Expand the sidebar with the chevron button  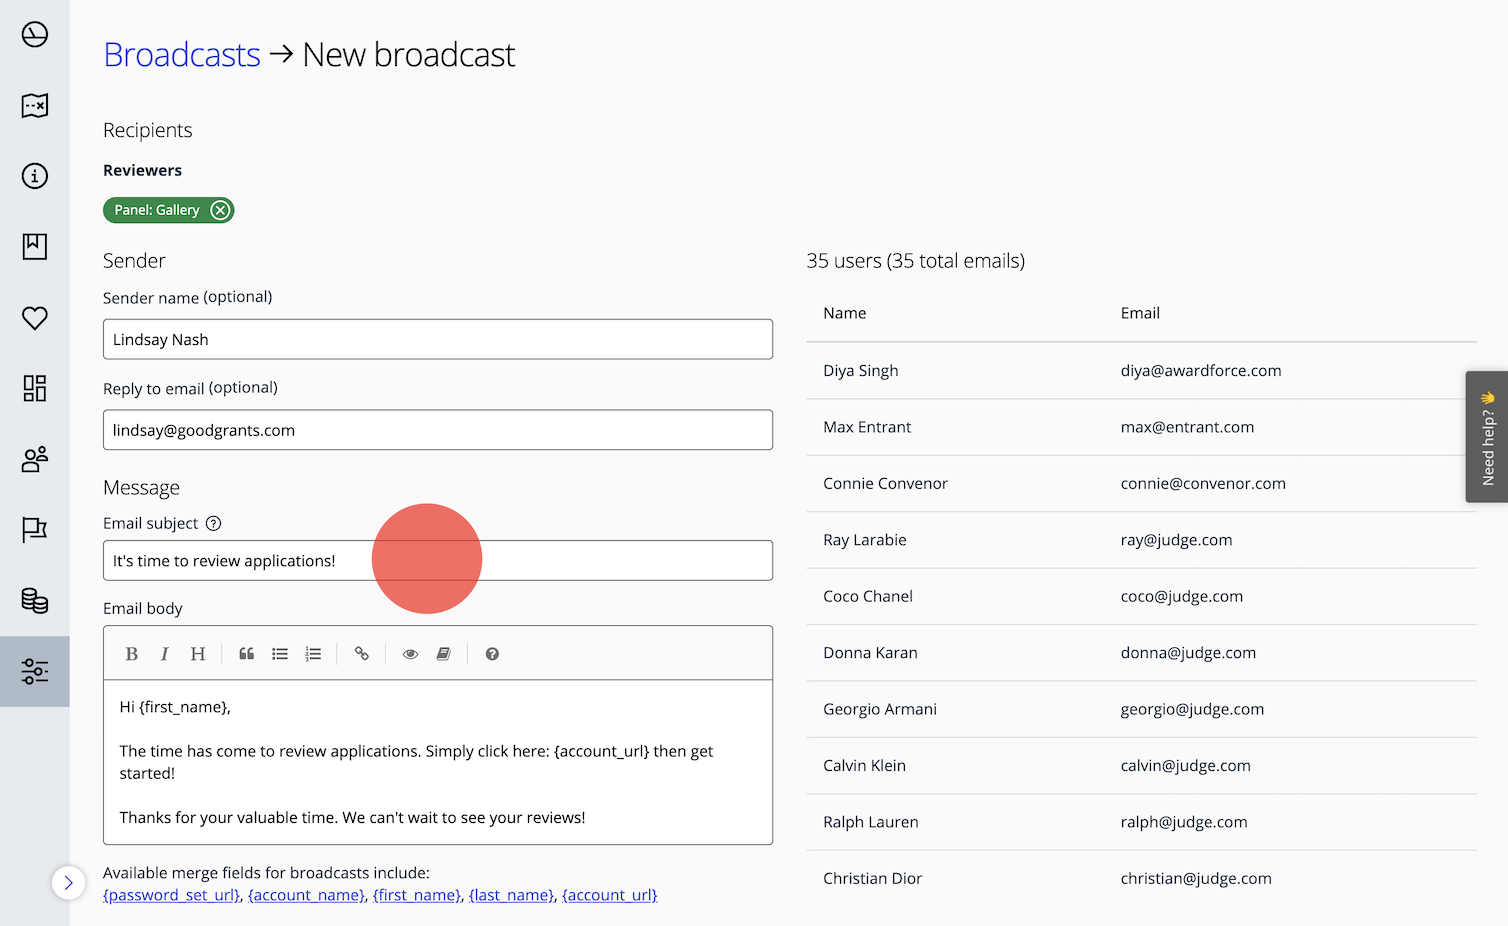click(x=68, y=883)
